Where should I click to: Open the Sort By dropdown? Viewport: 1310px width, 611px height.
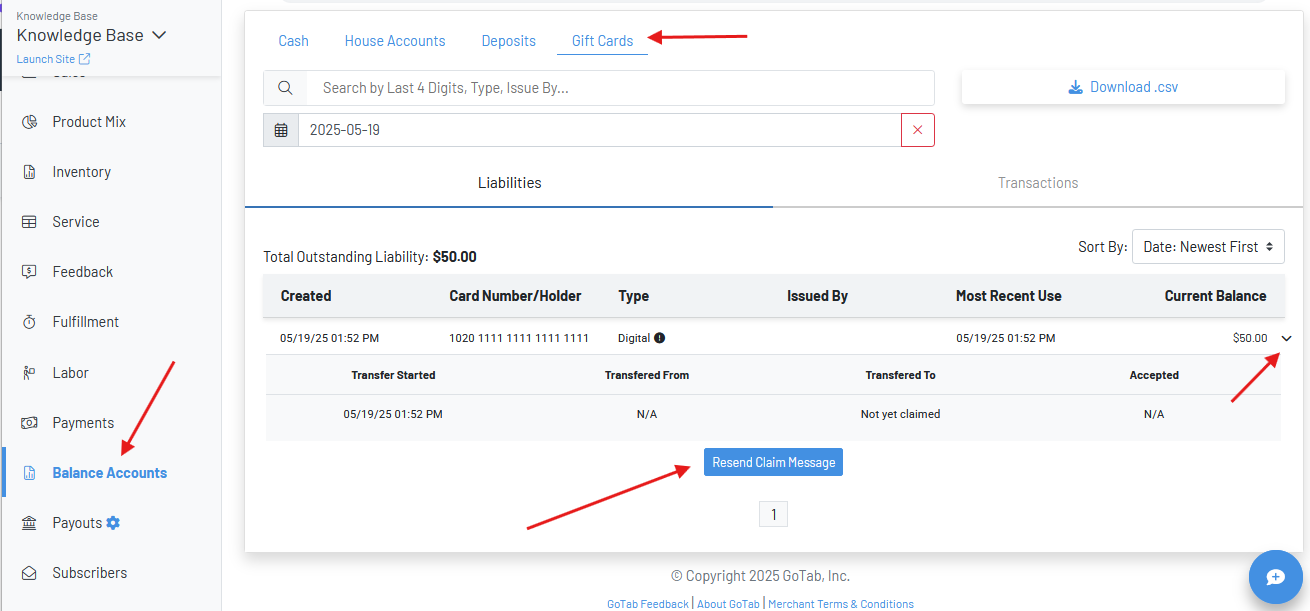1207,247
